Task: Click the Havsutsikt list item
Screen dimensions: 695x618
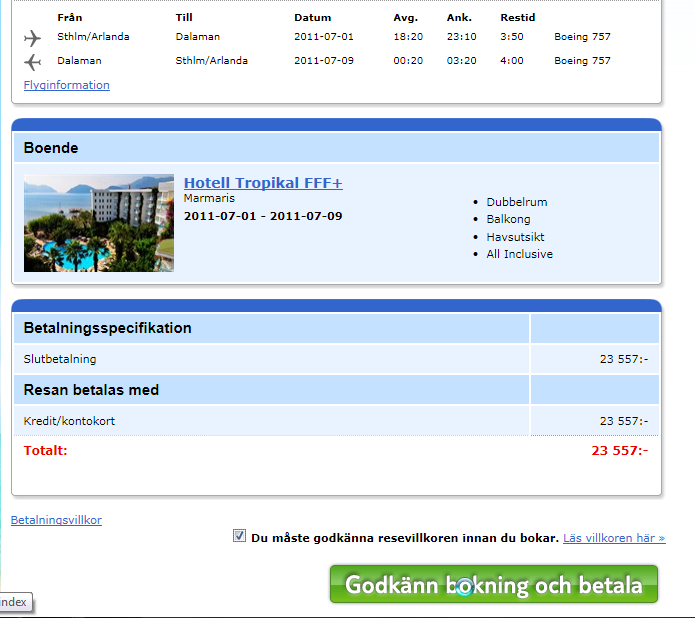Action: tap(515, 237)
